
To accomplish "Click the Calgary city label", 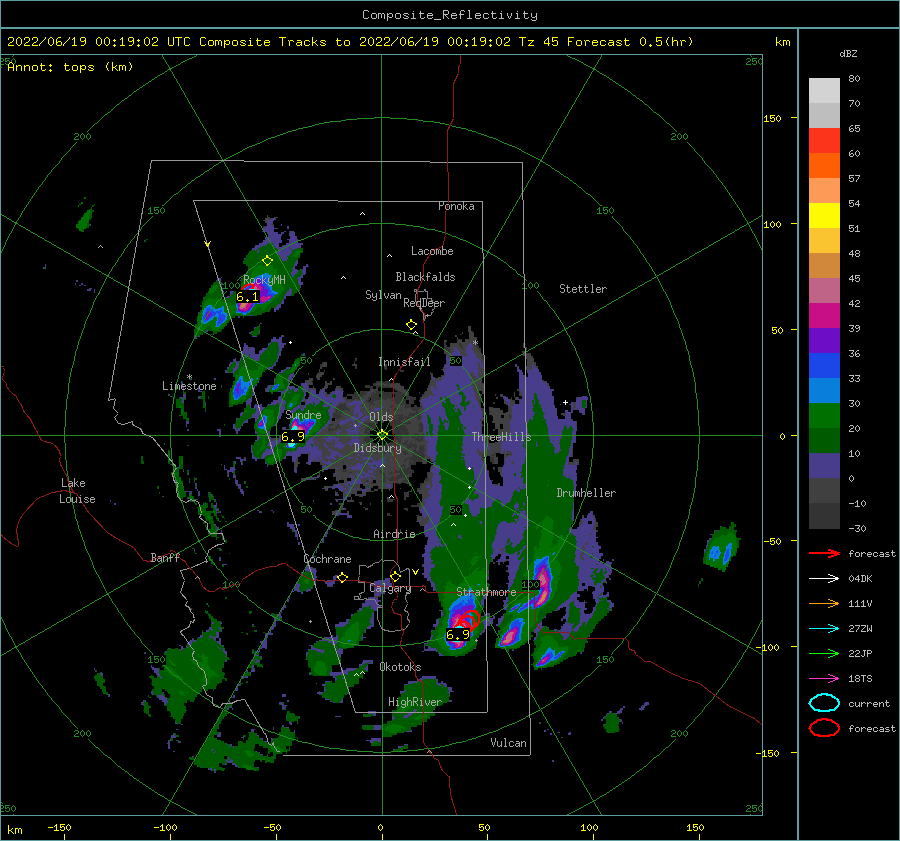I will click(x=390, y=588).
